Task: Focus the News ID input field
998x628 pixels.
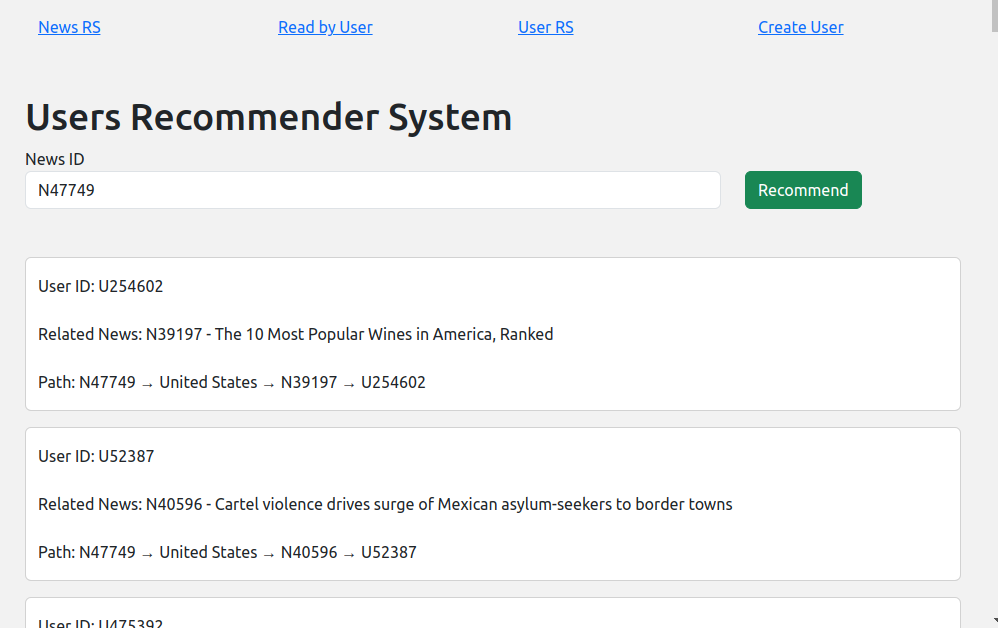Action: [x=373, y=190]
